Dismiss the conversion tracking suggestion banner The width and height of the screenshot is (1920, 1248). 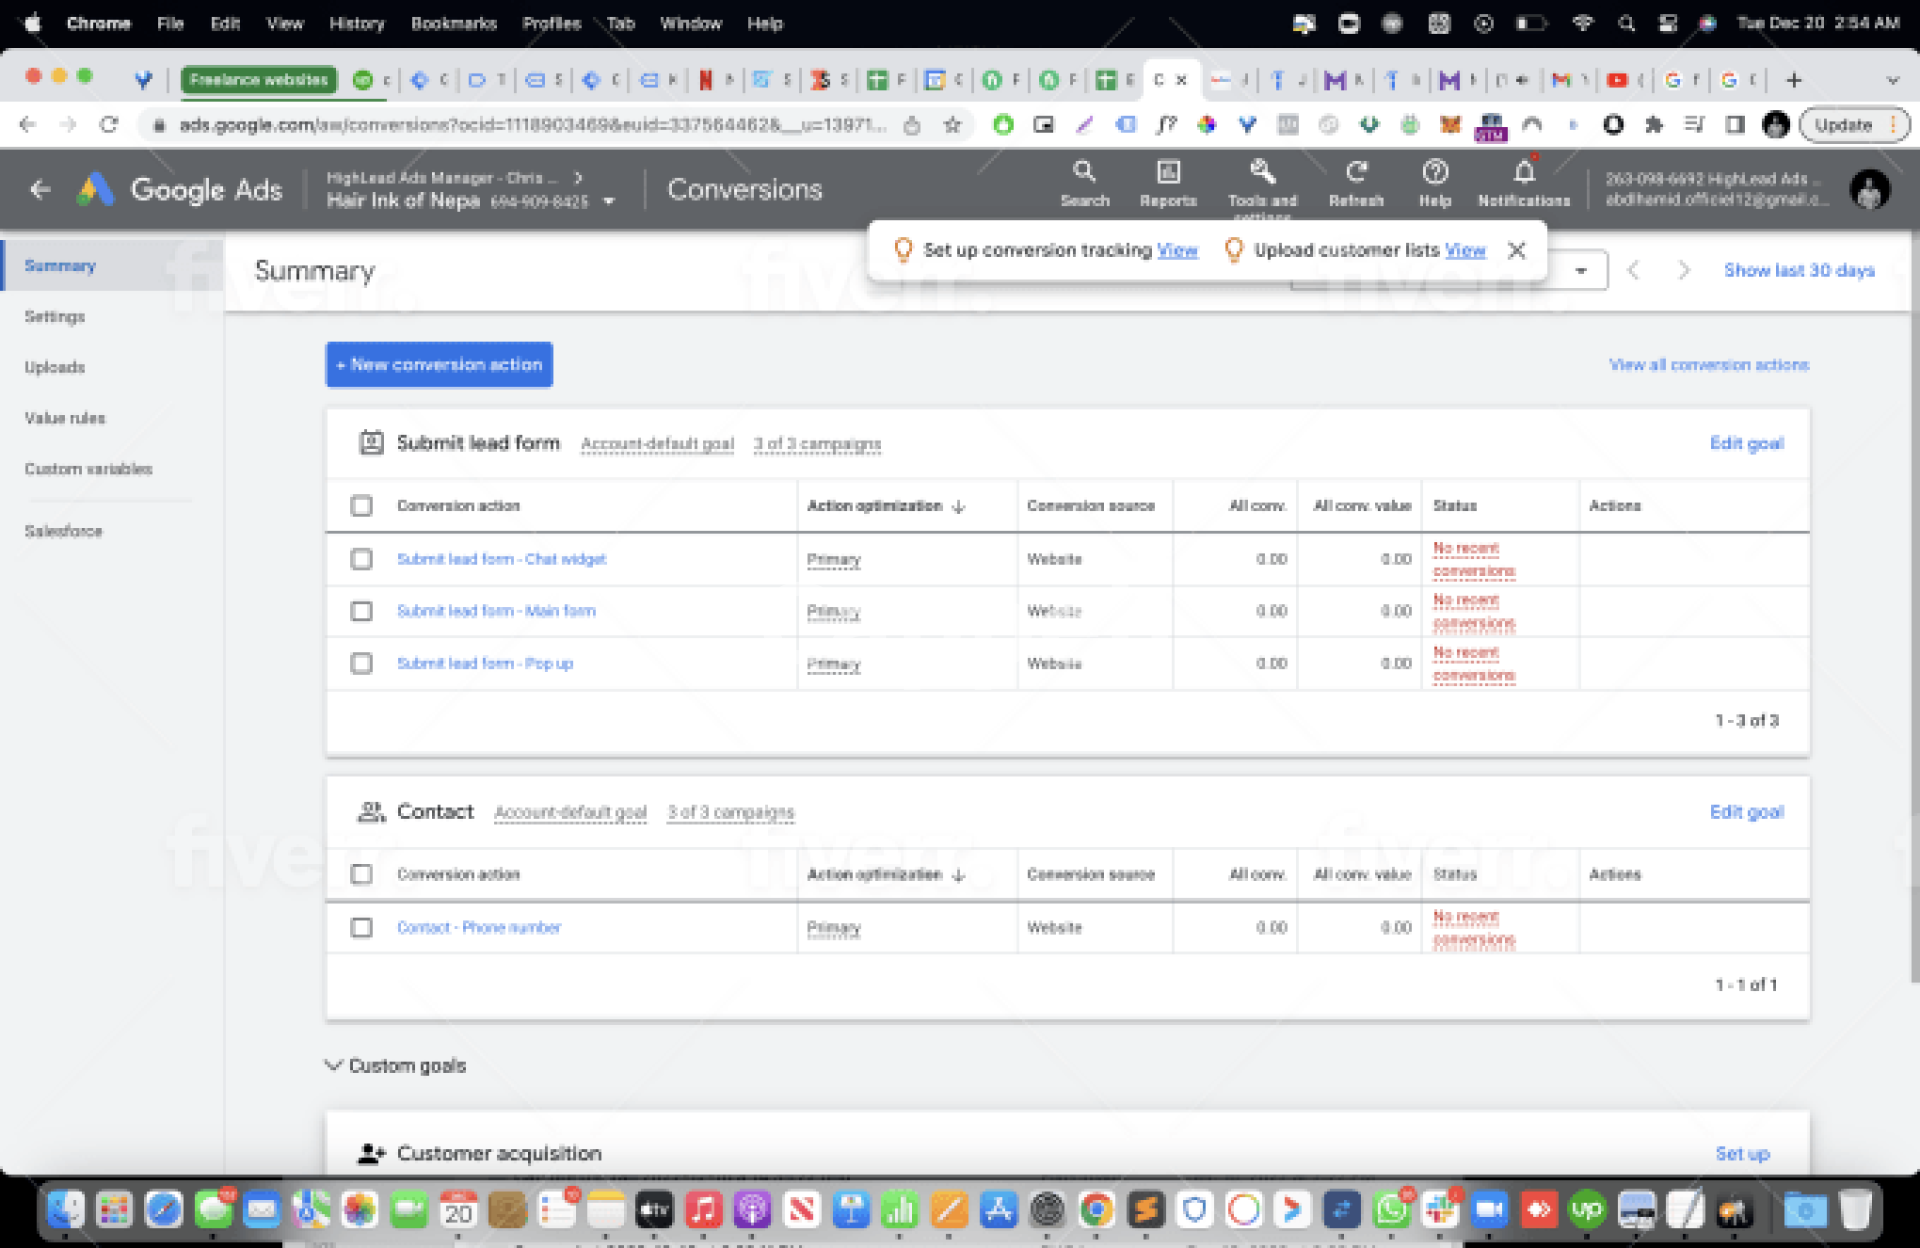click(1516, 250)
